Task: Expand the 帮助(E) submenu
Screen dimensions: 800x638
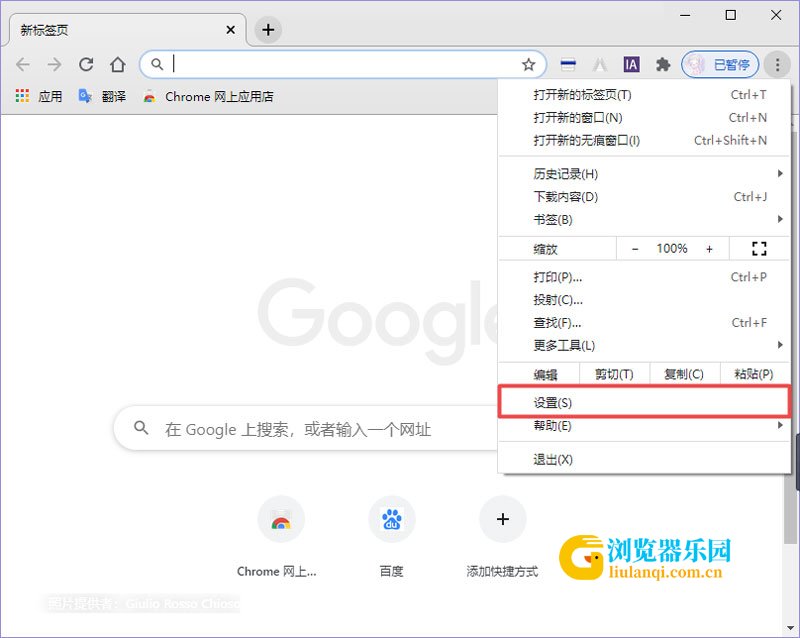Action: [644, 426]
